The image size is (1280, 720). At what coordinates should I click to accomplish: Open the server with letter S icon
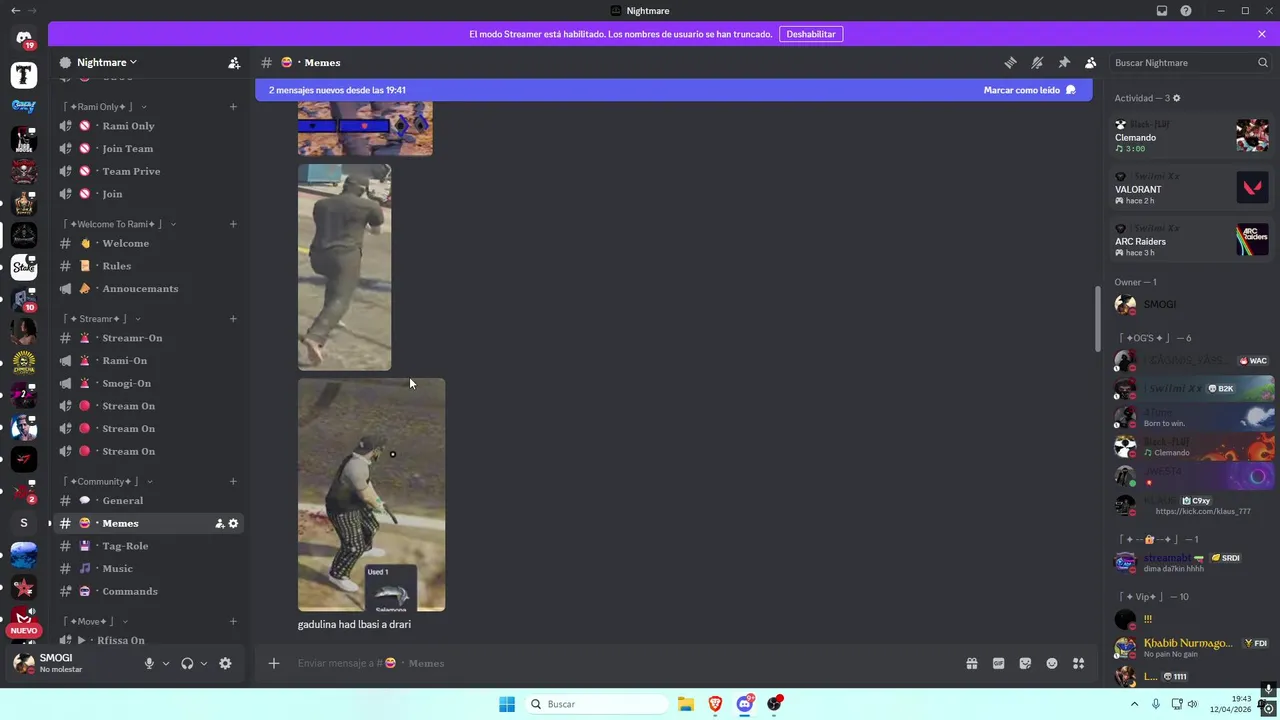tap(24, 523)
